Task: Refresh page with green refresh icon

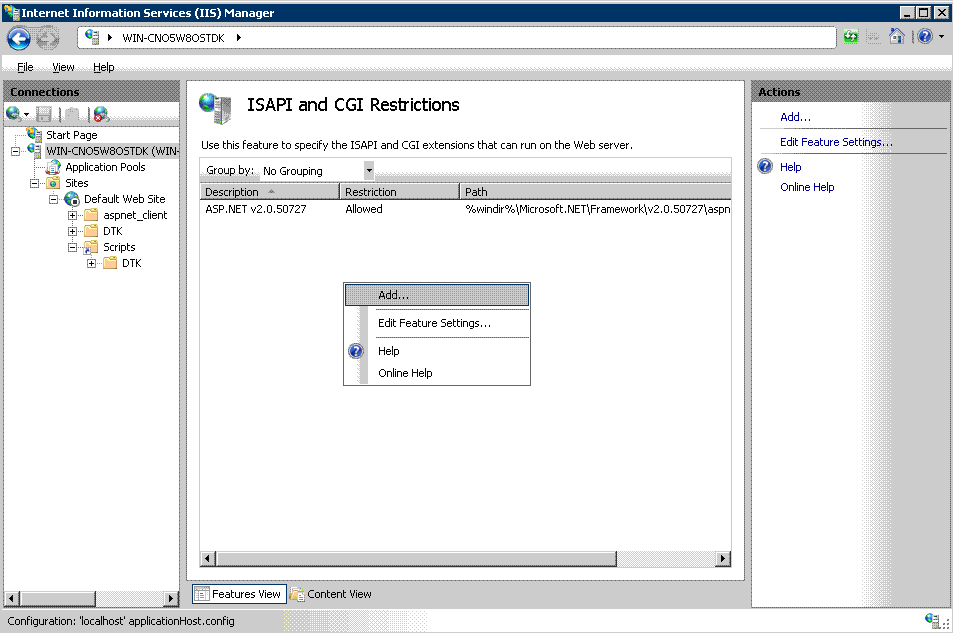Action: pyautogui.click(x=851, y=37)
